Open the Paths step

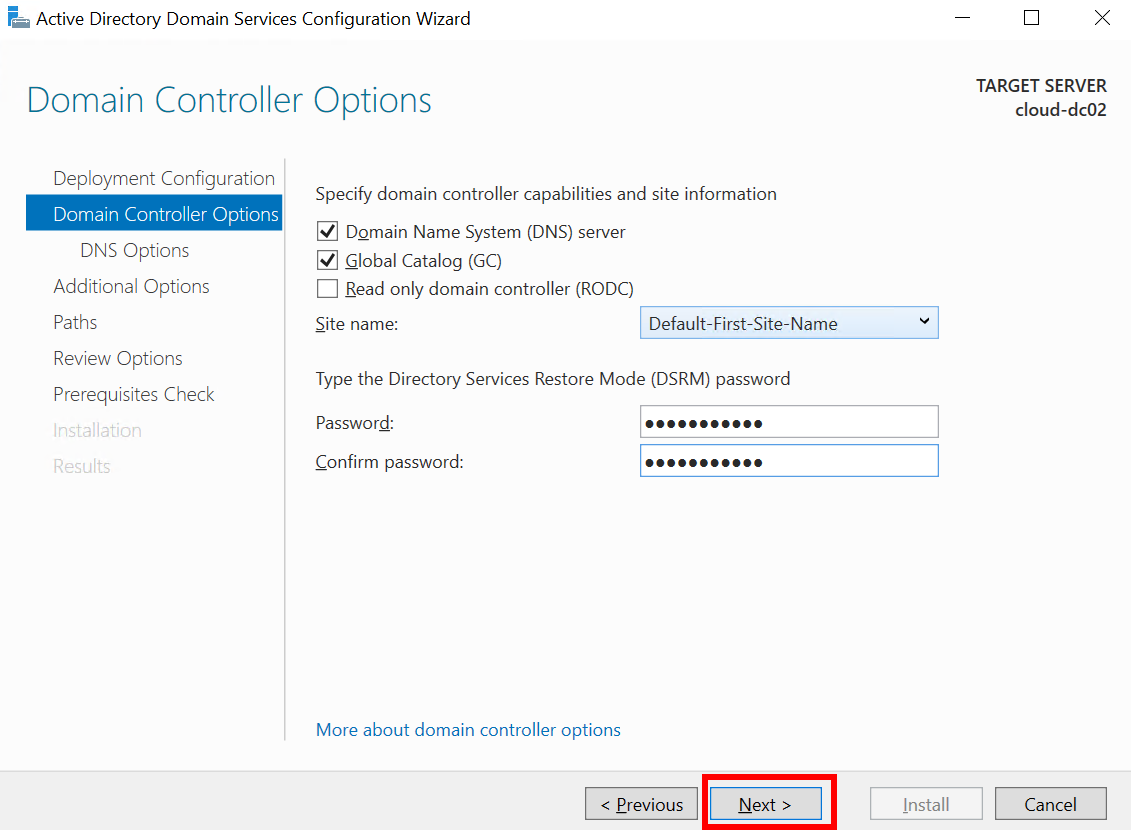click(x=75, y=322)
